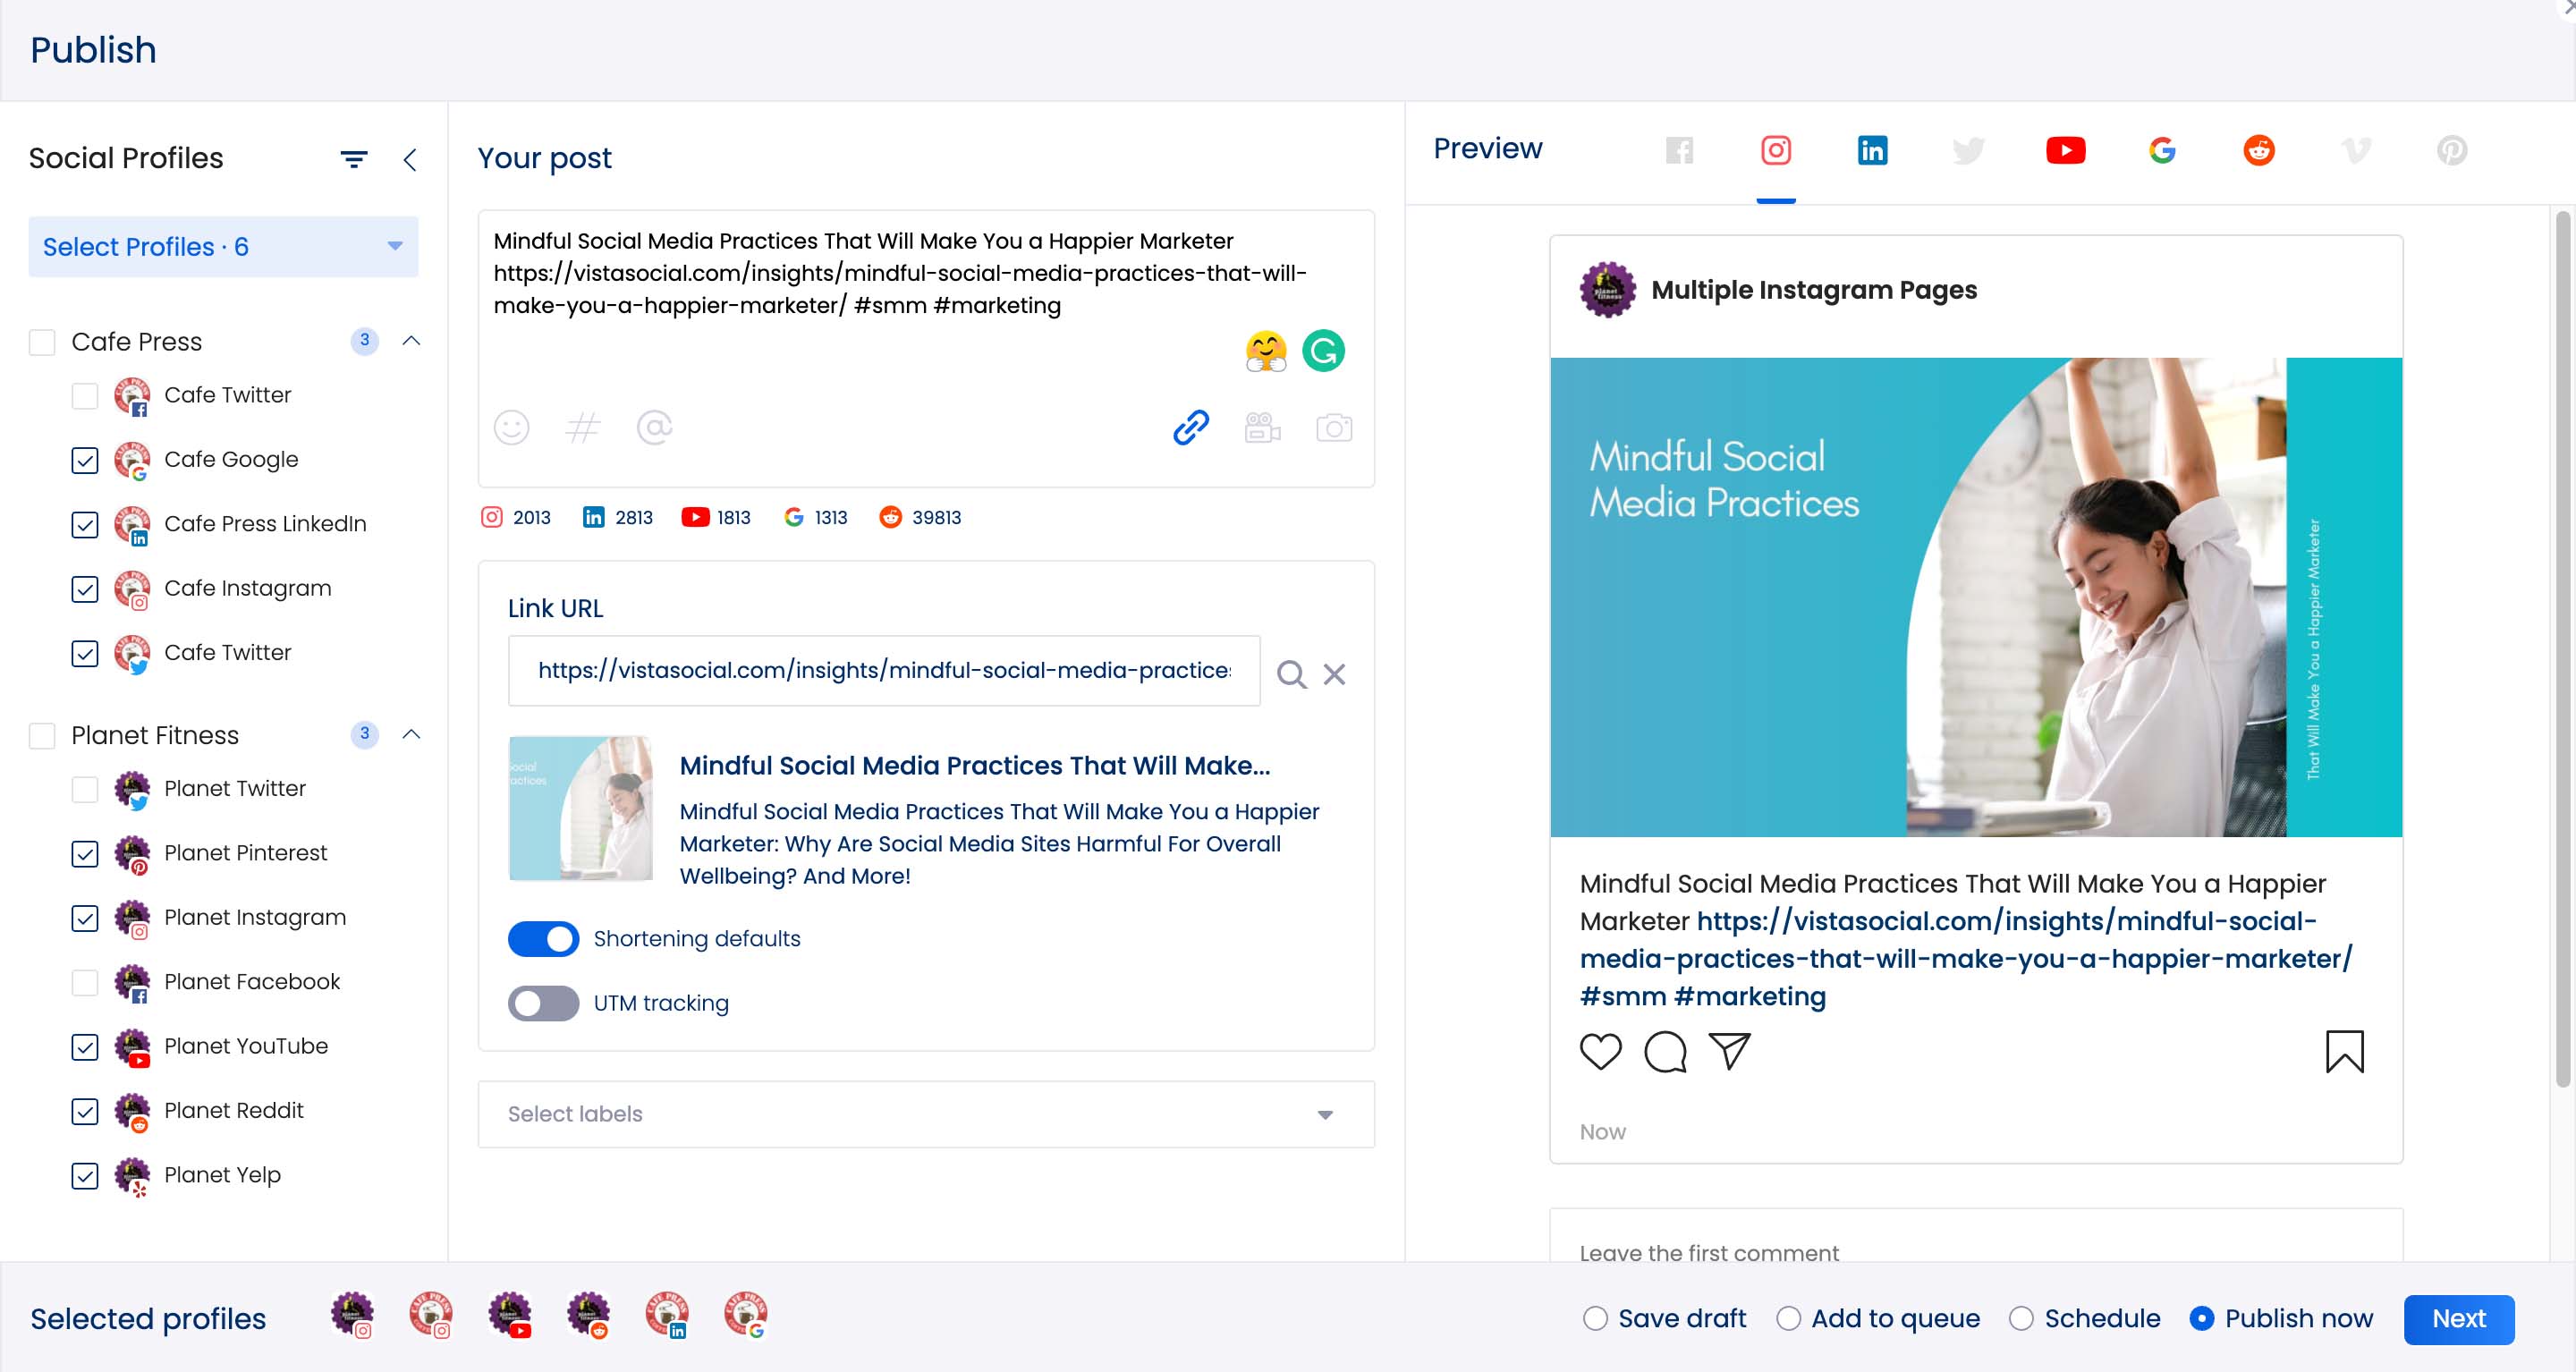The image size is (2576, 1372).
Task: Open the Grammarly suggestions icon
Action: 1324,351
